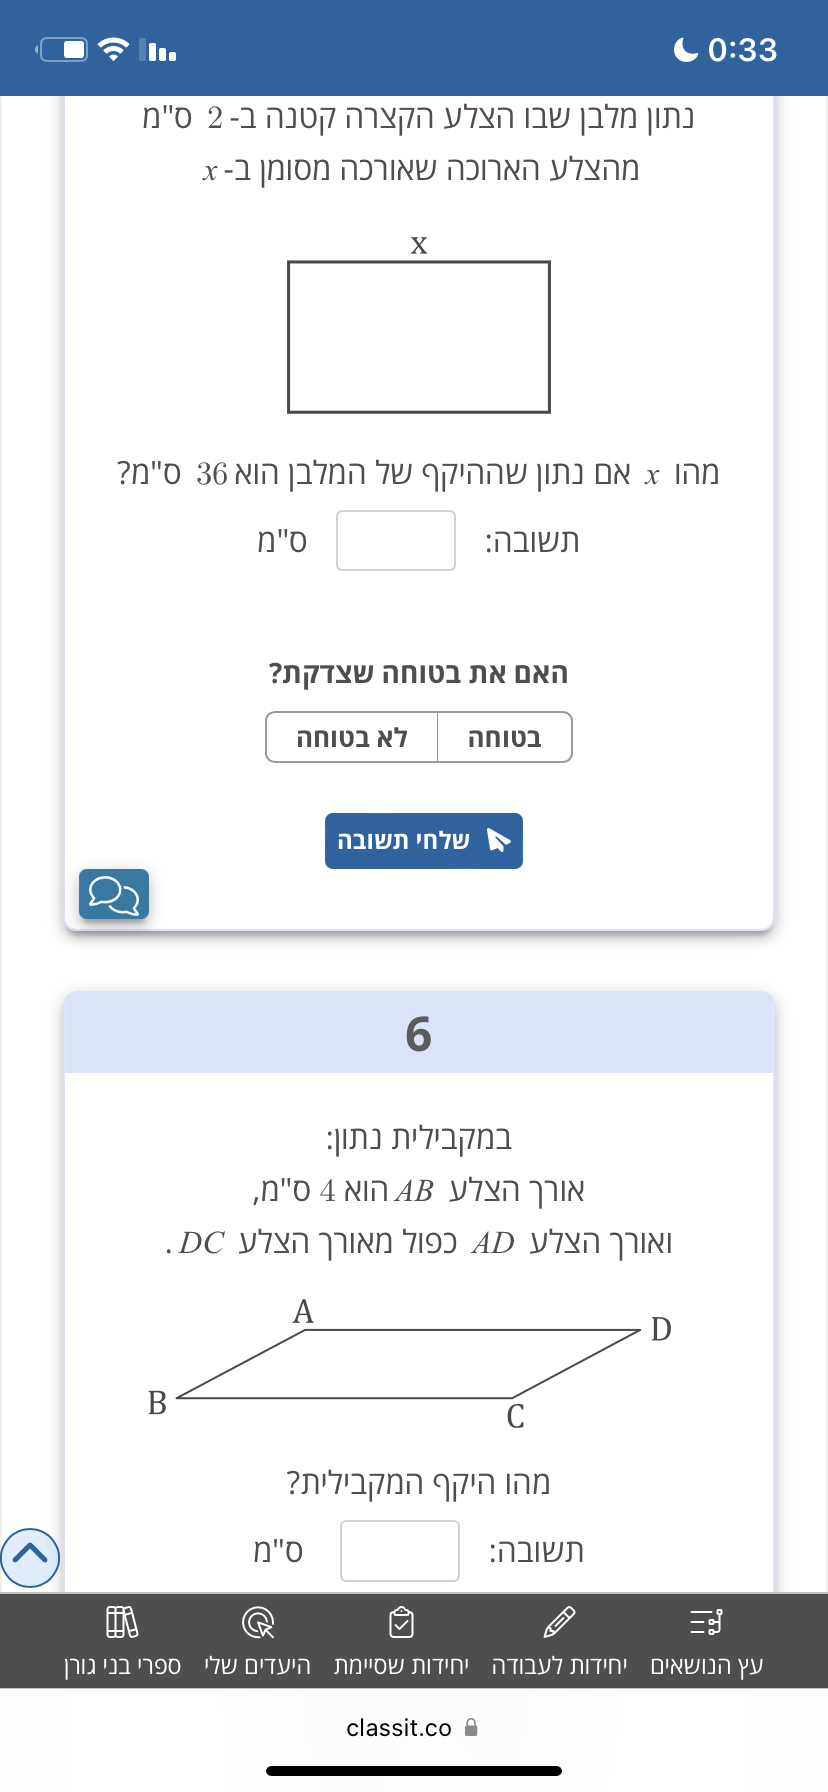Screen dimensions: 828x1792
Task: Open the Bnei Goren books icon
Action: tap(122, 1622)
